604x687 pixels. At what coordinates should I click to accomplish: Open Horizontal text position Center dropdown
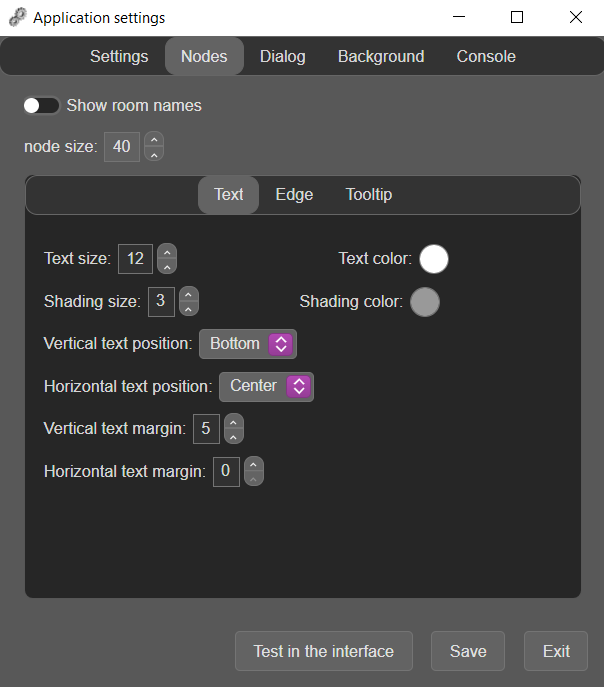pos(266,387)
